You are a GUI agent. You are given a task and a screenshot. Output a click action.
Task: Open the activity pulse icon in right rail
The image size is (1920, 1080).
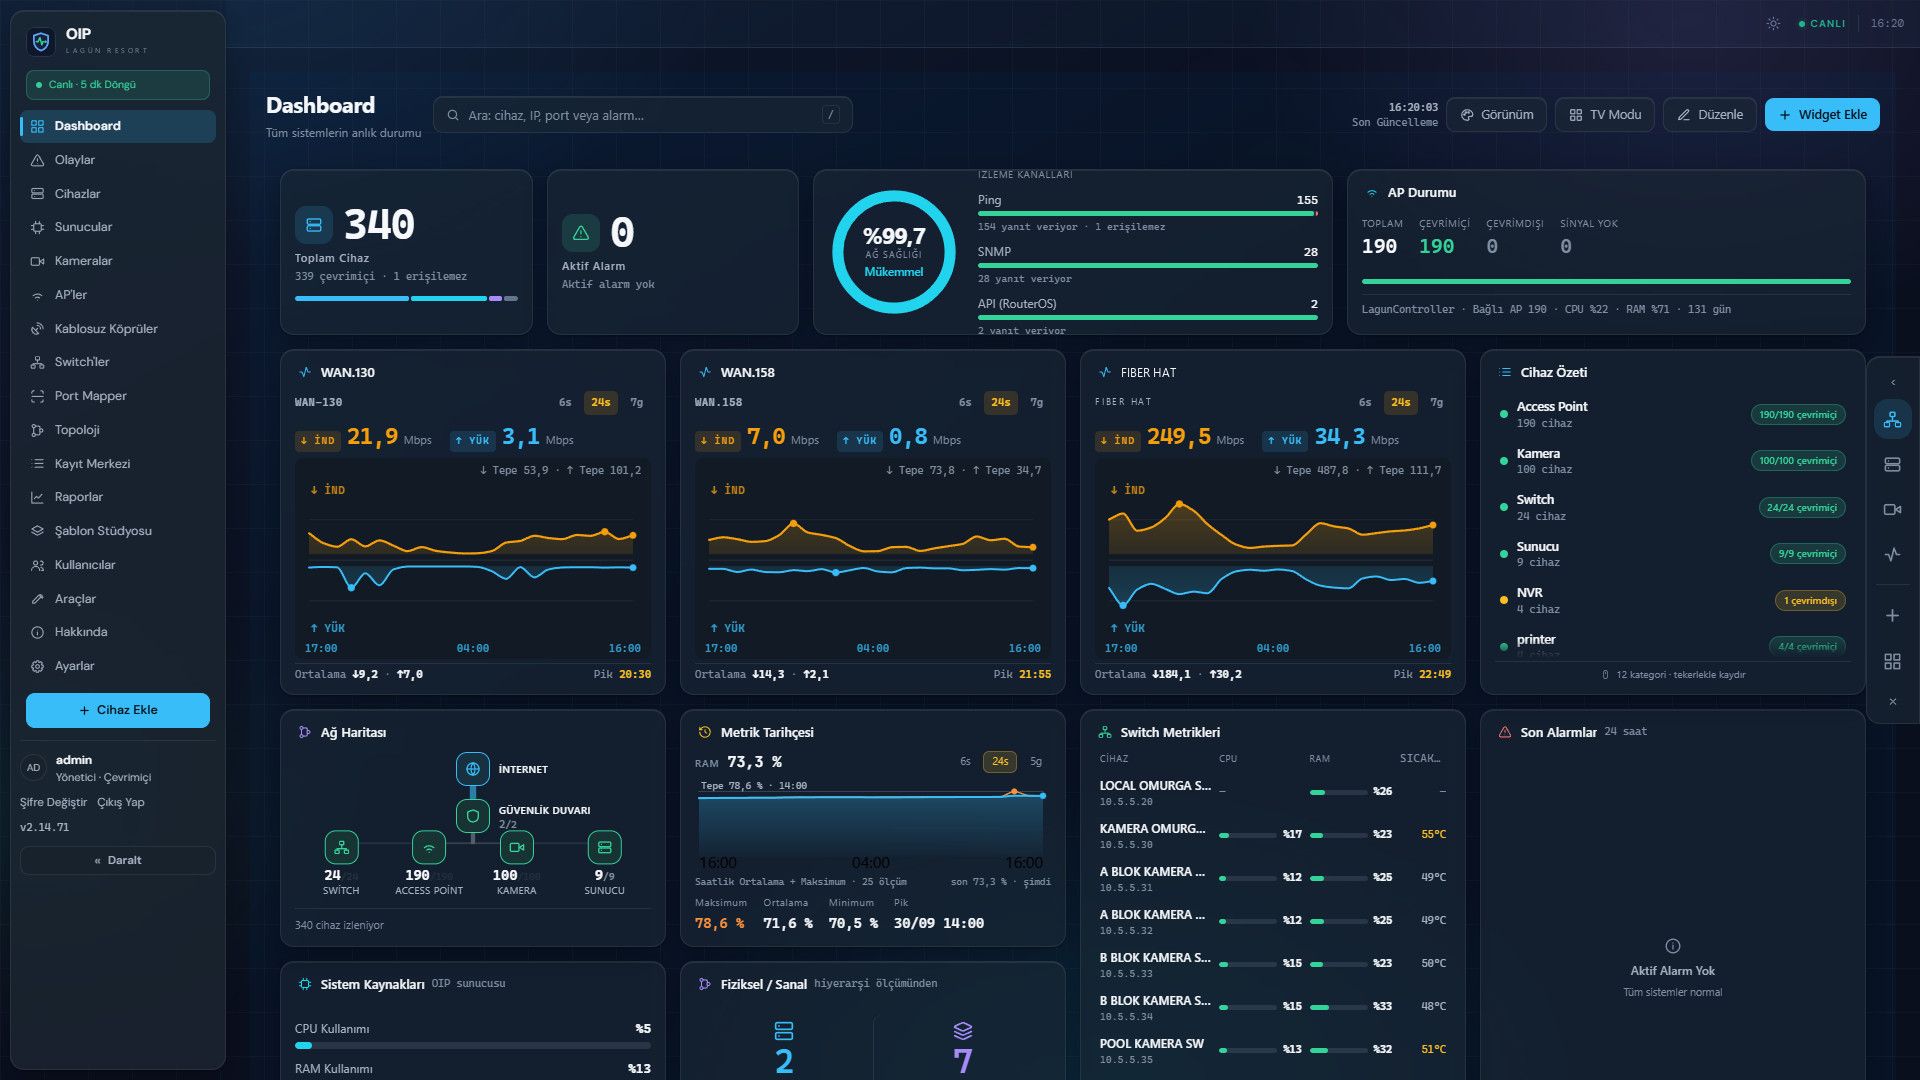tap(1892, 554)
